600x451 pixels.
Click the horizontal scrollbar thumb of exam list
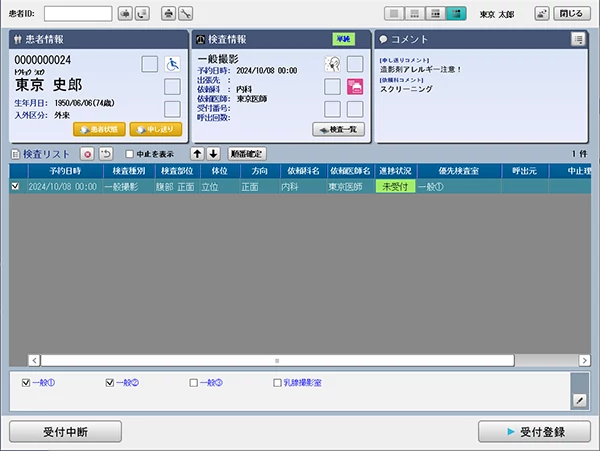(277, 360)
